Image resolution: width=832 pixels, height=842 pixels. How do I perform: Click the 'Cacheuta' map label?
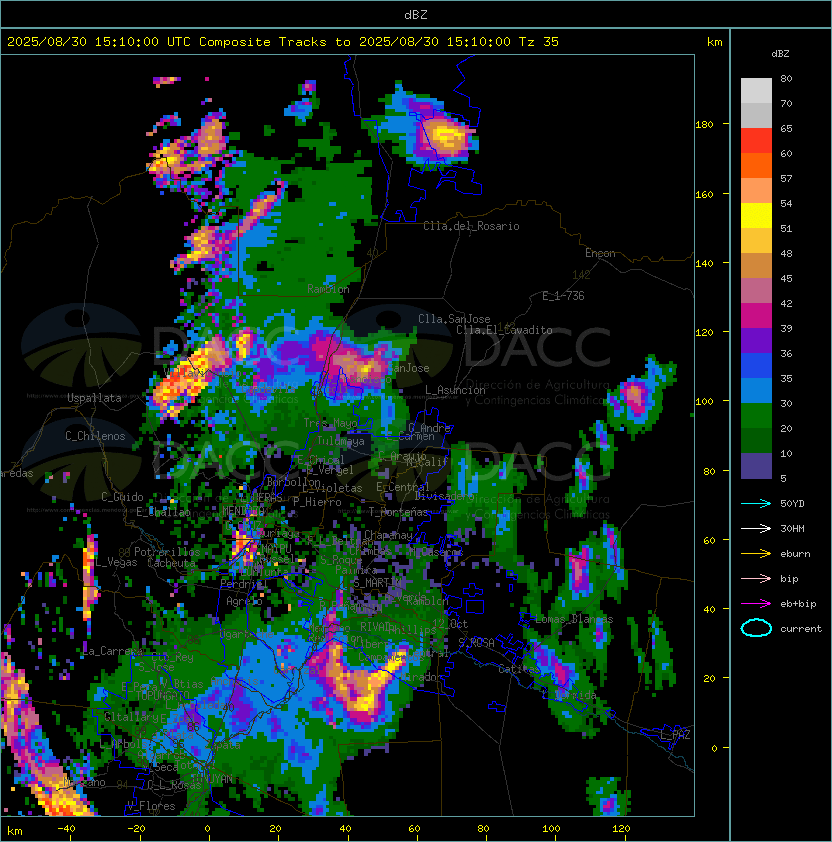[171, 563]
